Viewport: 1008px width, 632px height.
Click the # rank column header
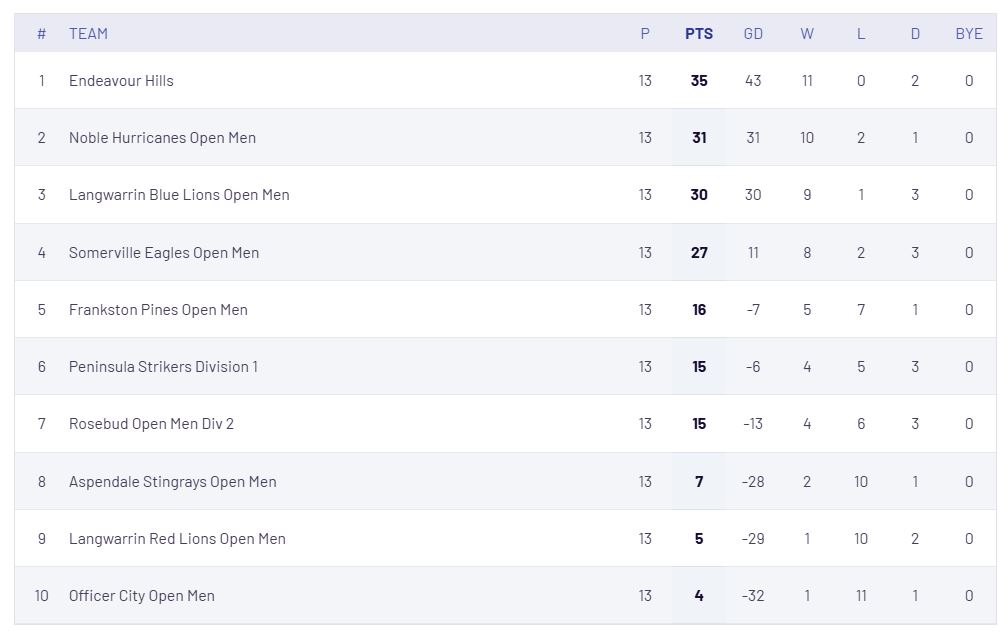click(41, 33)
